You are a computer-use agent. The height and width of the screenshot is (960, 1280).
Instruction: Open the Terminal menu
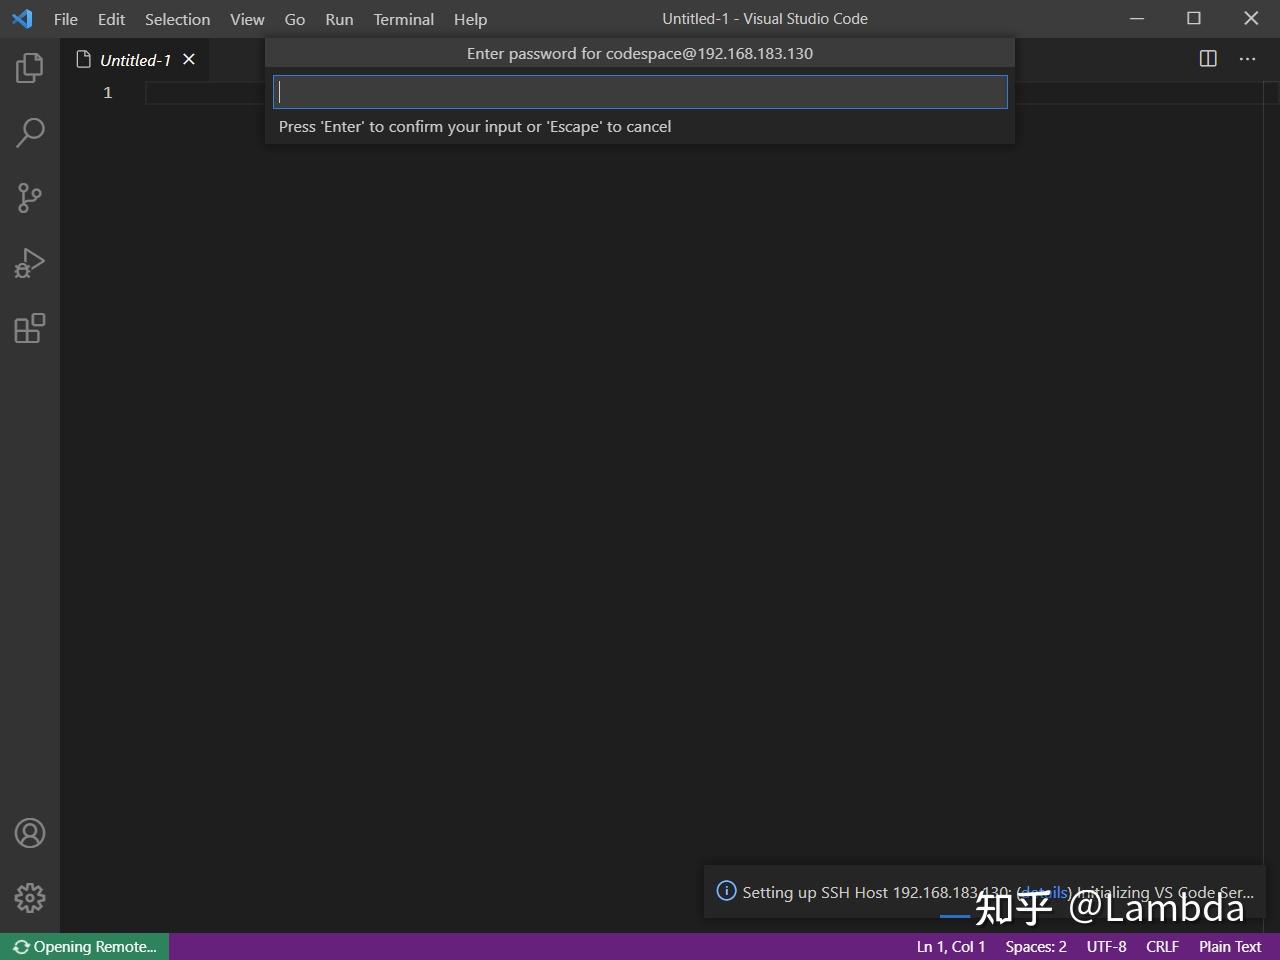[x=403, y=19]
